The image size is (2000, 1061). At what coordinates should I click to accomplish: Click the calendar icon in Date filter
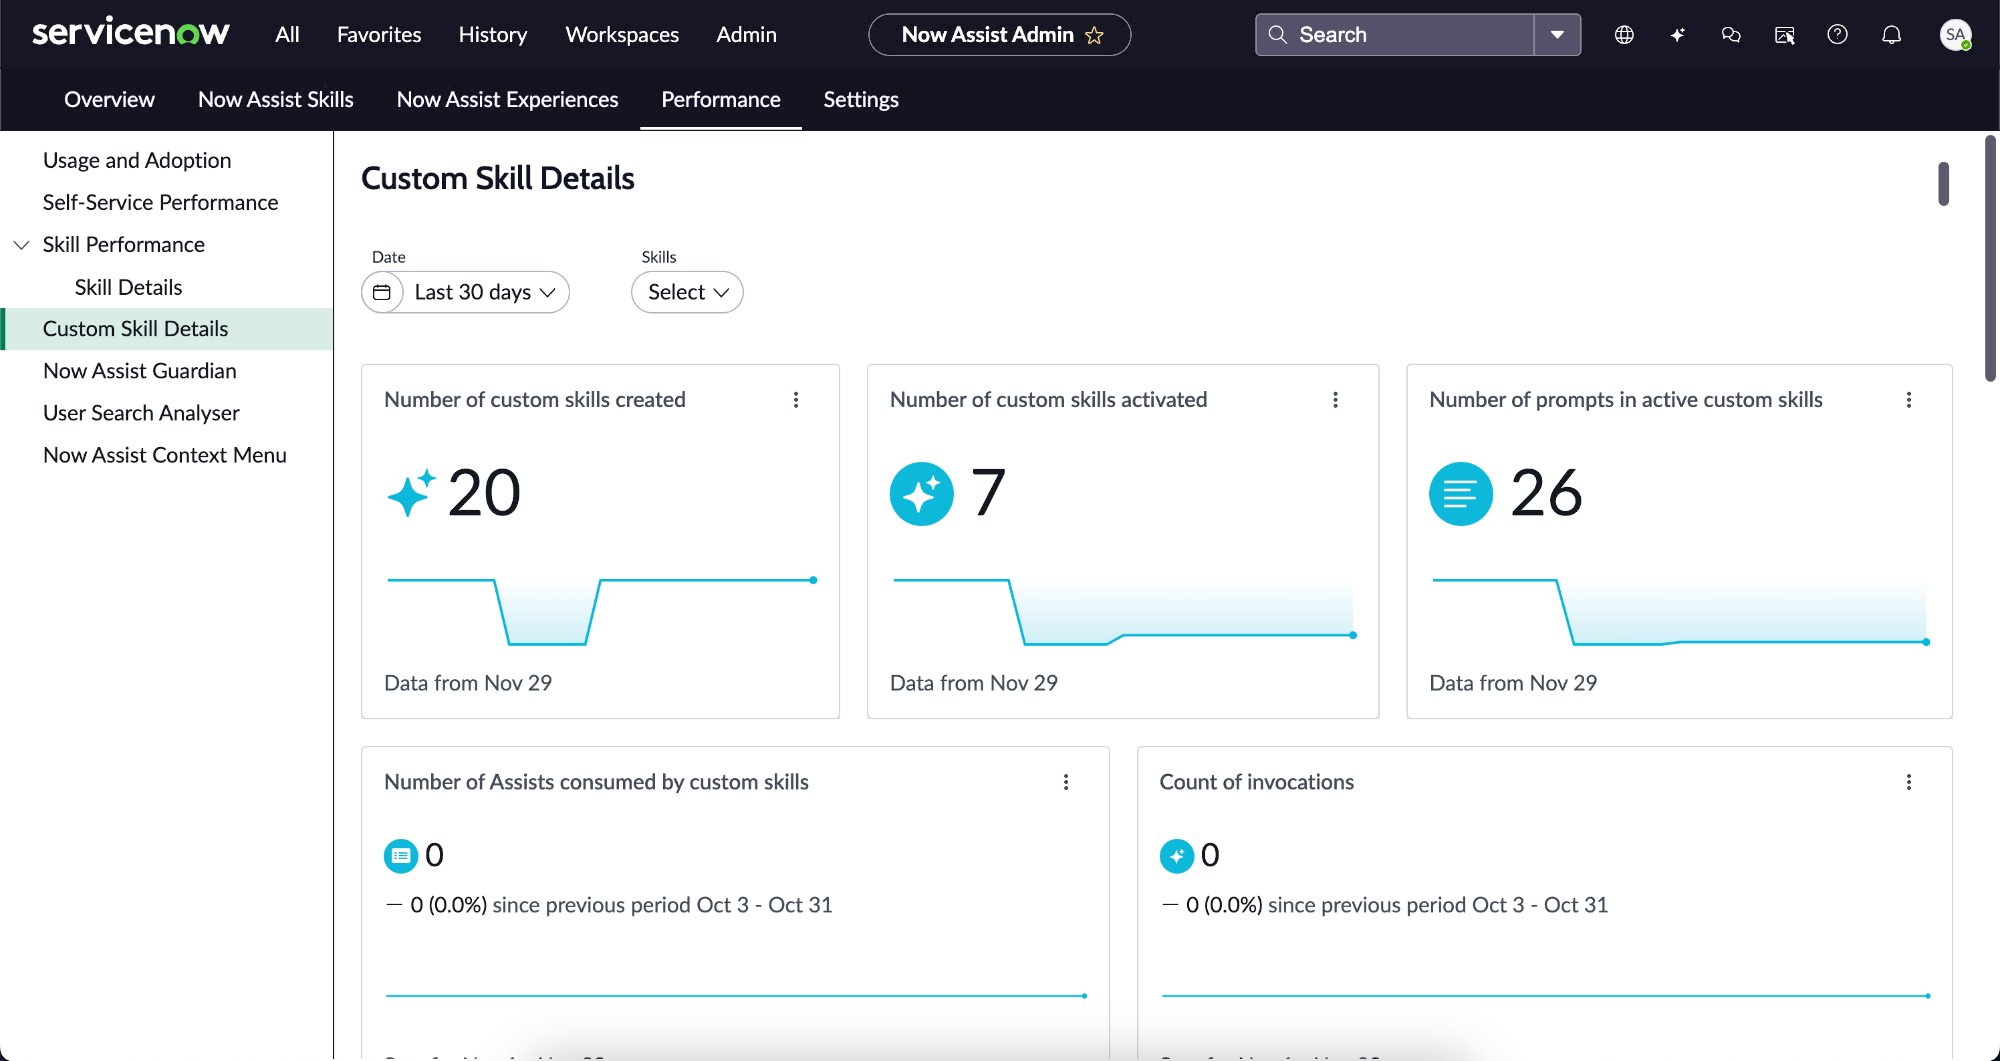tap(382, 292)
